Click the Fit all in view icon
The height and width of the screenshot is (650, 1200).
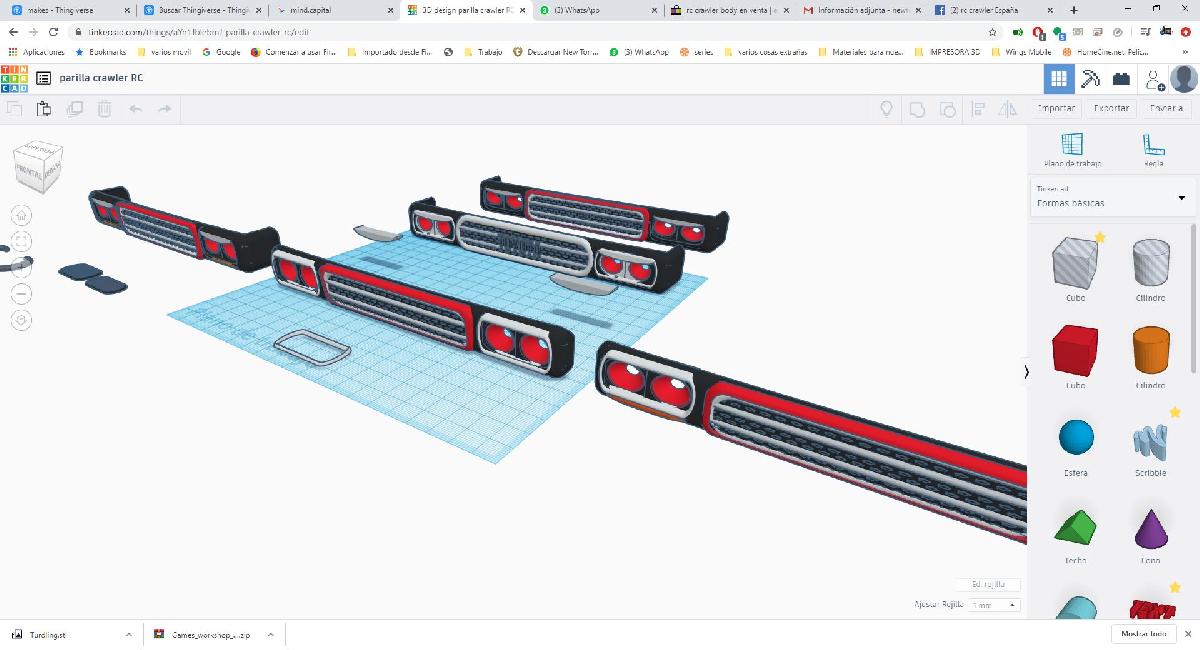pyautogui.click(x=21, y=241)
